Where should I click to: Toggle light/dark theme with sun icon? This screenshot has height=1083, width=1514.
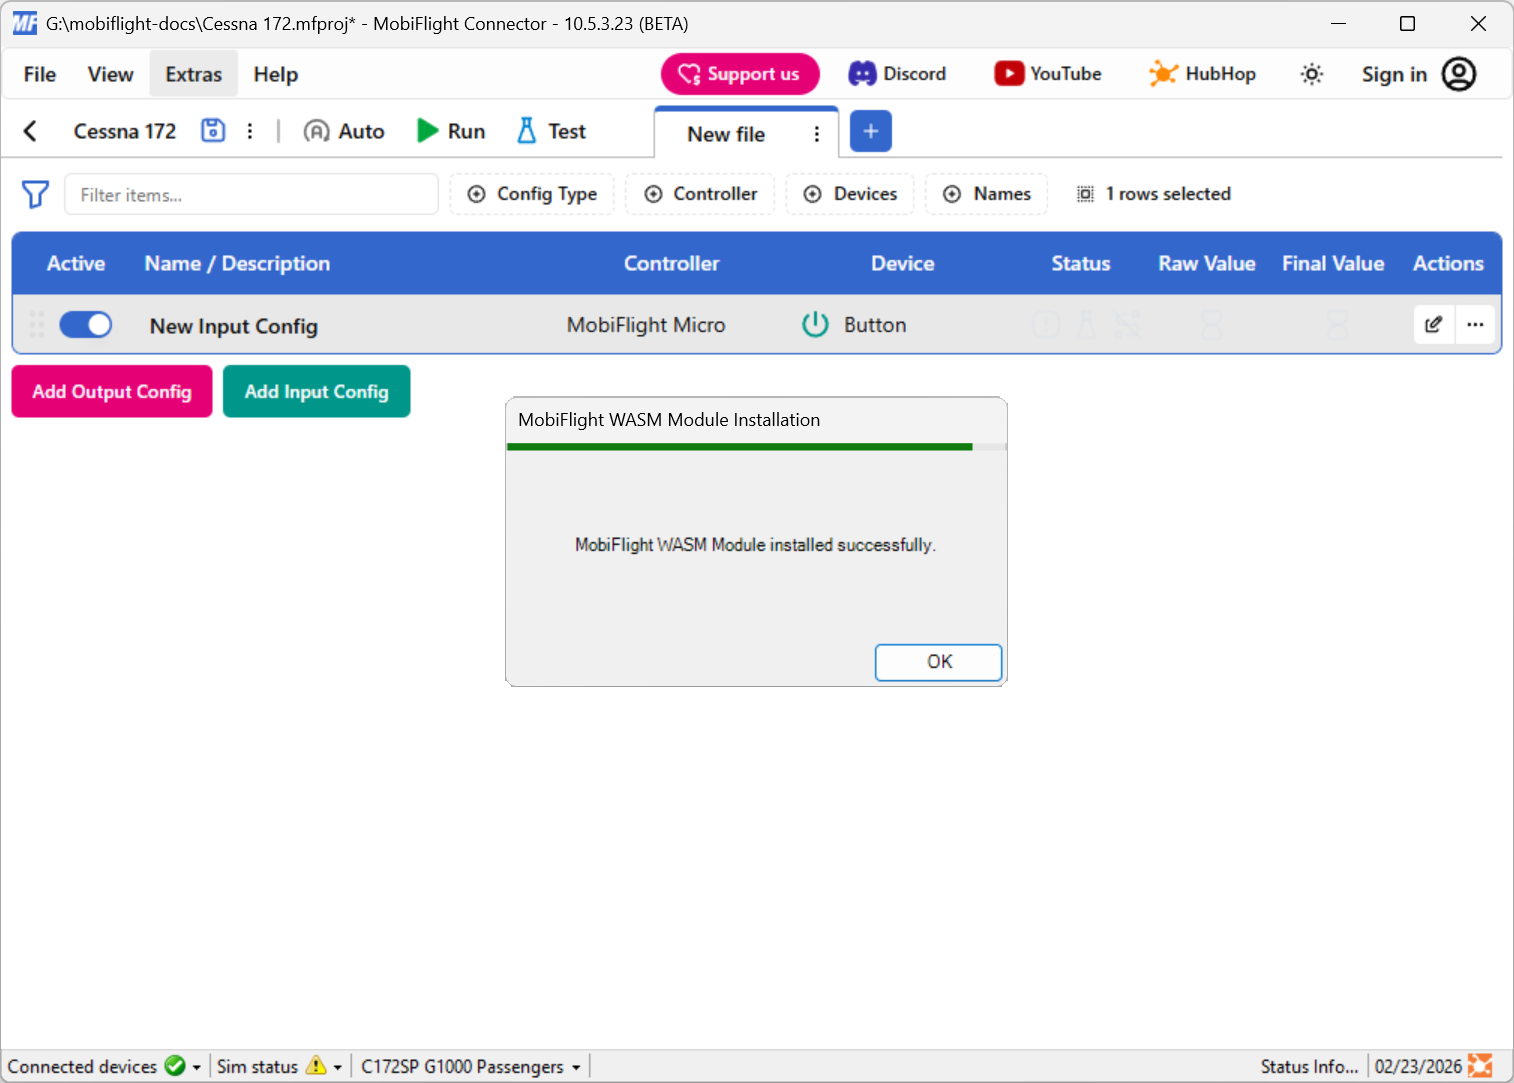[x=1311, y=73]
